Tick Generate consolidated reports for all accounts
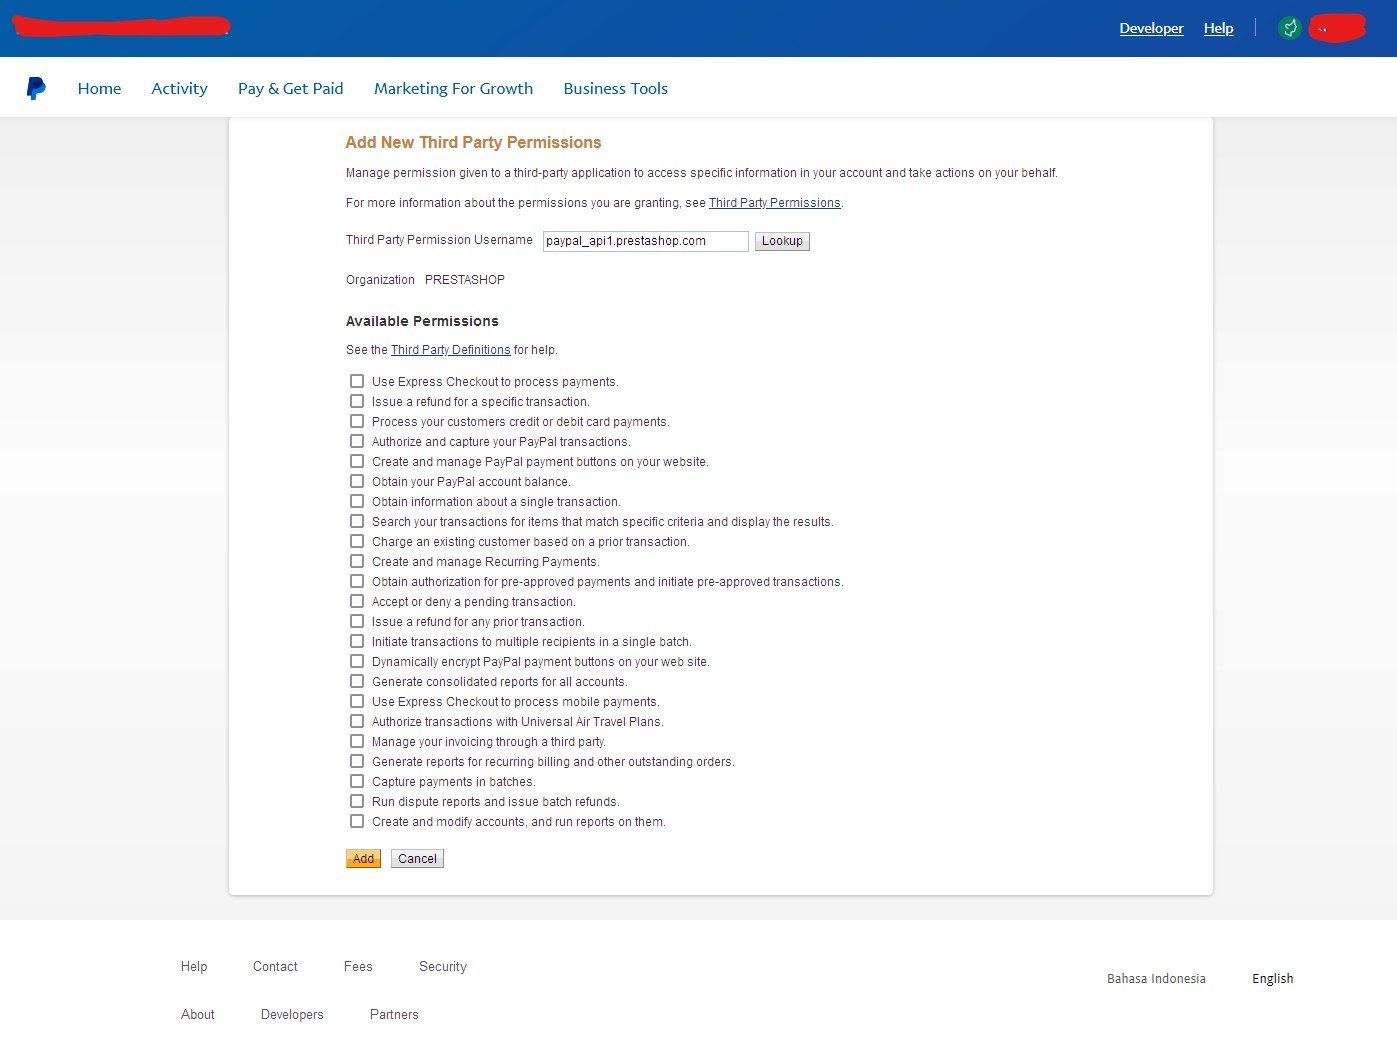The height and width of the screenshot is (1047, 1397). [357, 681]
